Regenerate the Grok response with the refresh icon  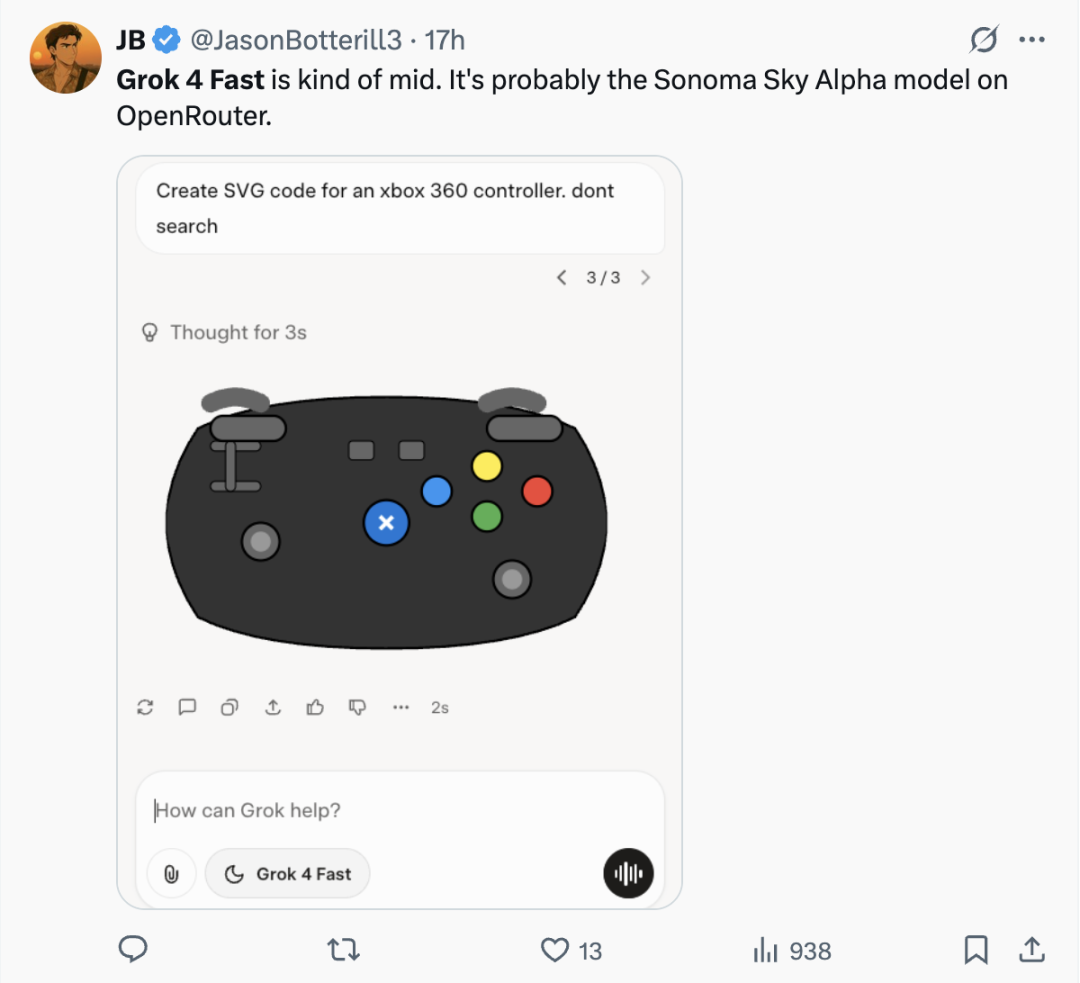point(145,707)
